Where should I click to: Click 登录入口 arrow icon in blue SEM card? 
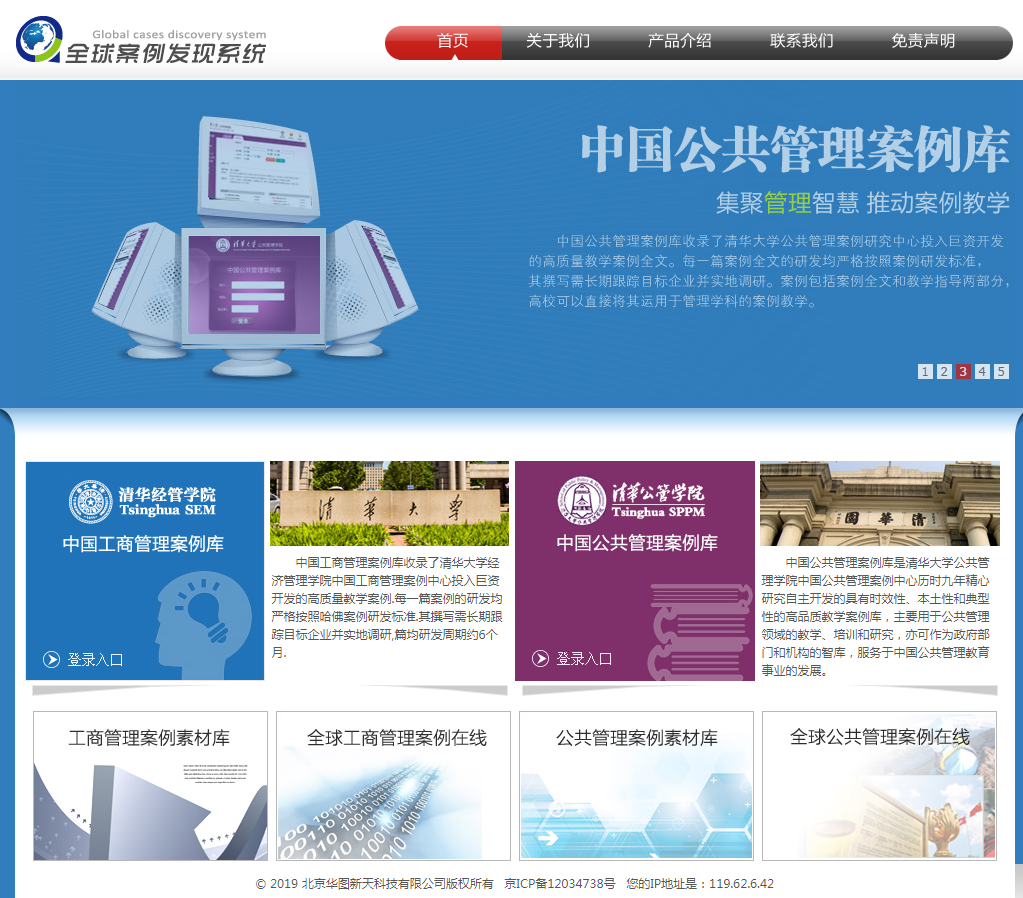pos(52,660)
